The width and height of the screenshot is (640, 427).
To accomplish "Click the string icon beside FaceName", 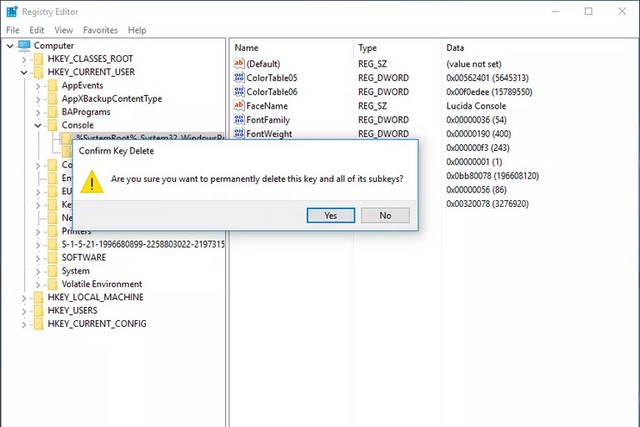I will coord(239,105).
